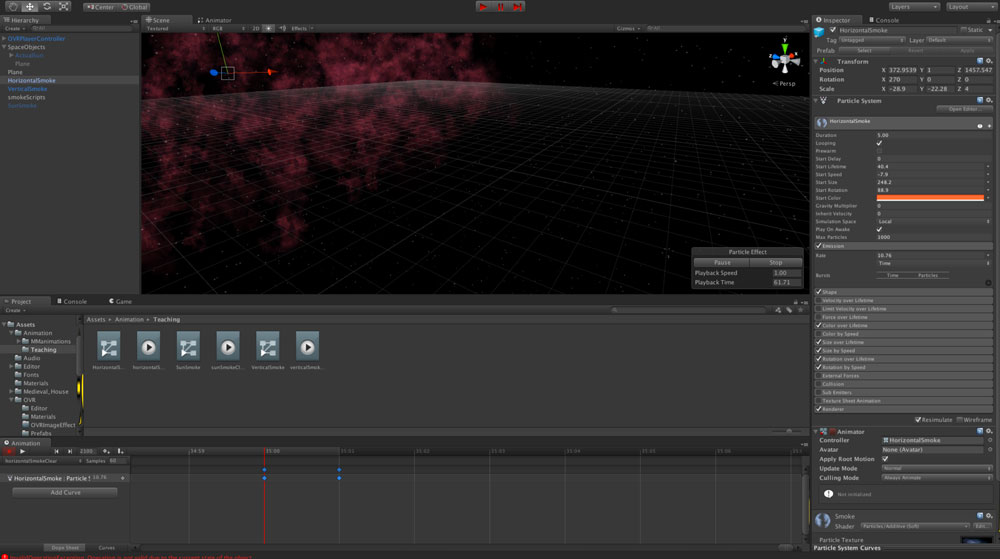
Task: Click the Add Keyframe icon in Animation panel
Action: 107,451
